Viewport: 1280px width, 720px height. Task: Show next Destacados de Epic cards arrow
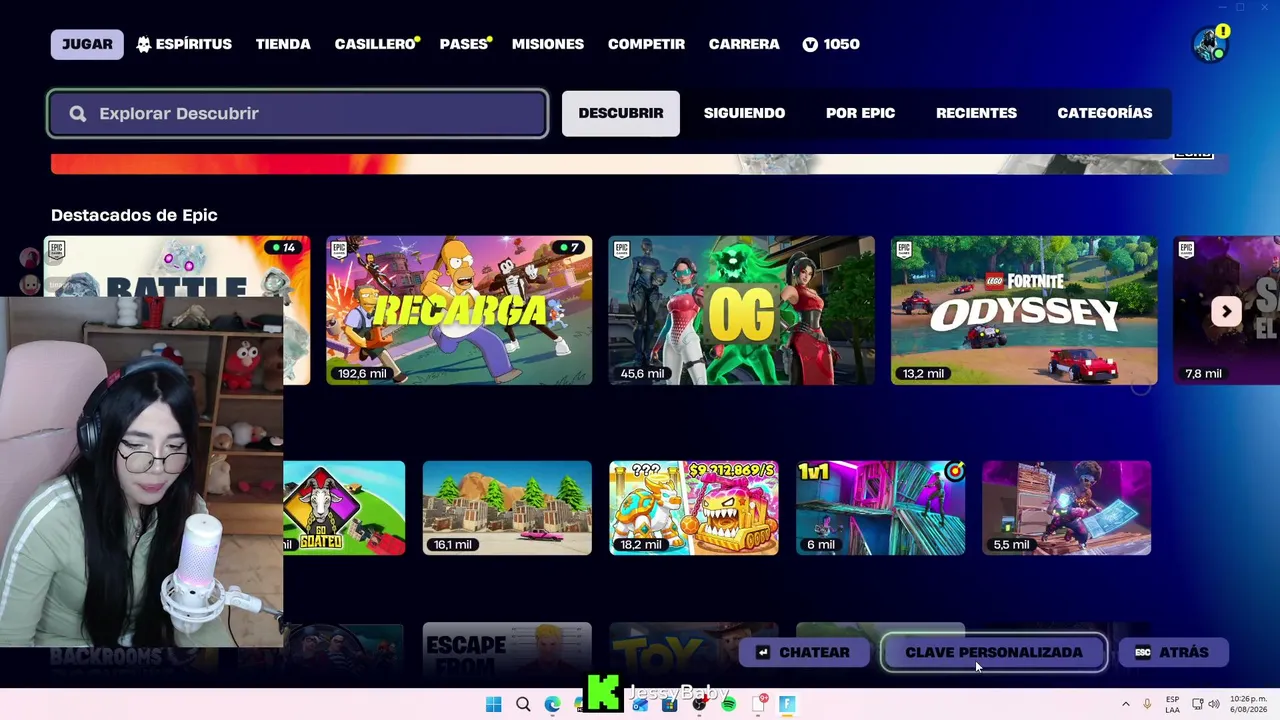tap(1226, 311)
